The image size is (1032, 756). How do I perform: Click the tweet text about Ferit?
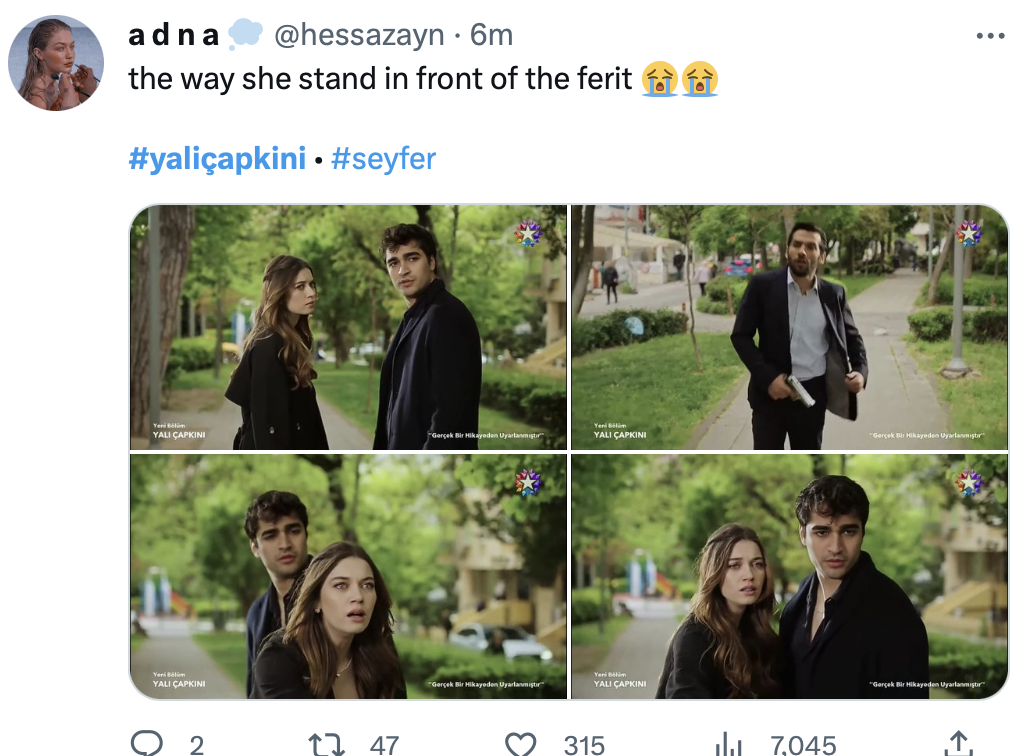[380, 79]
